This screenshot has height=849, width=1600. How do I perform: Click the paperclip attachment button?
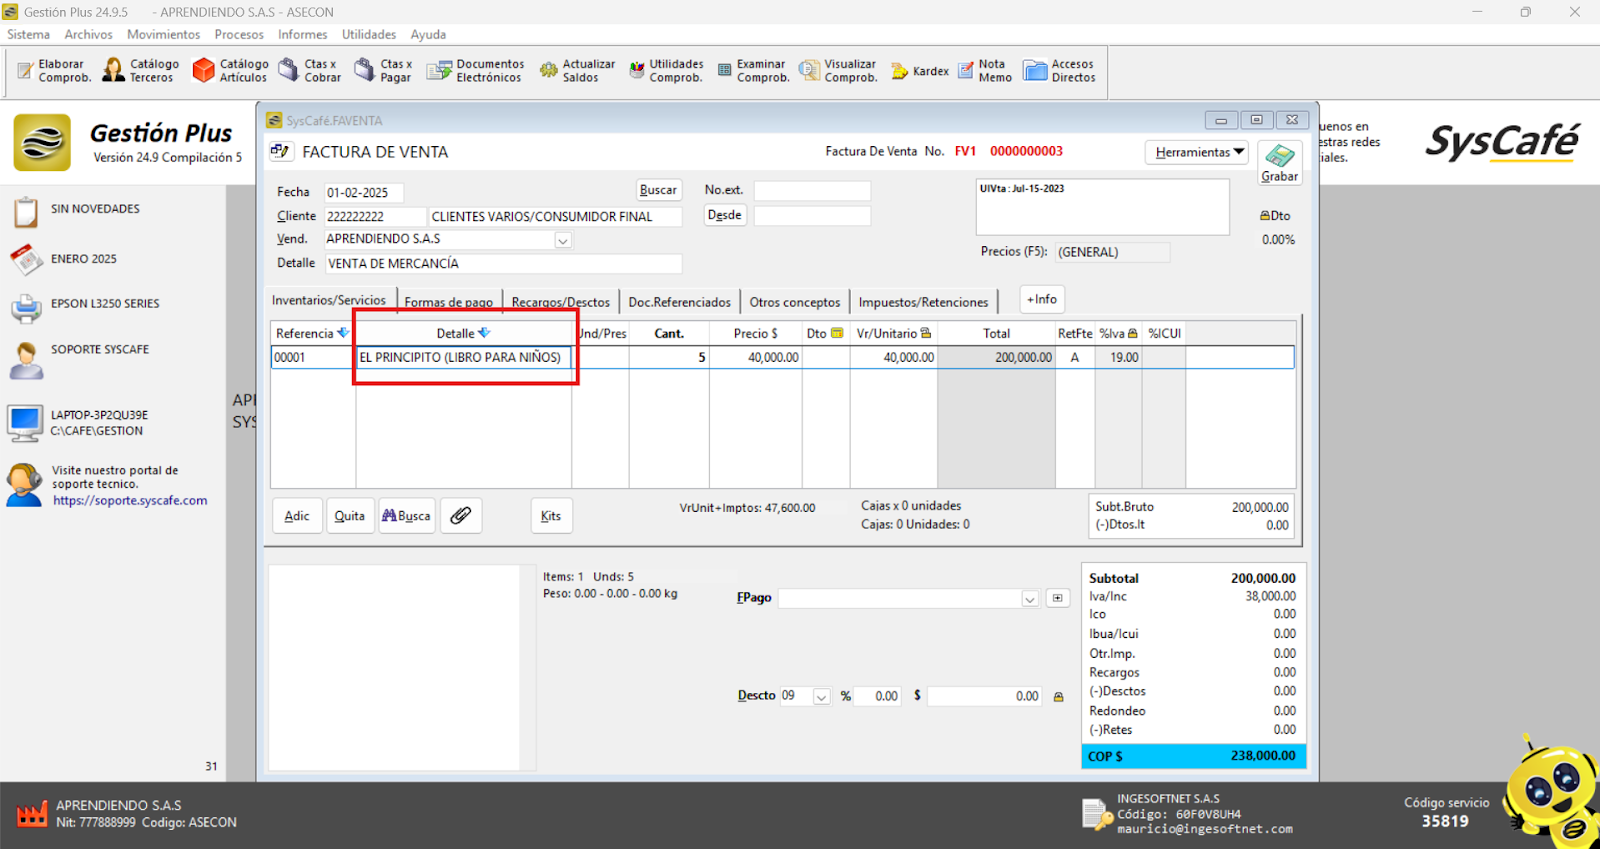tap(460, 516)
